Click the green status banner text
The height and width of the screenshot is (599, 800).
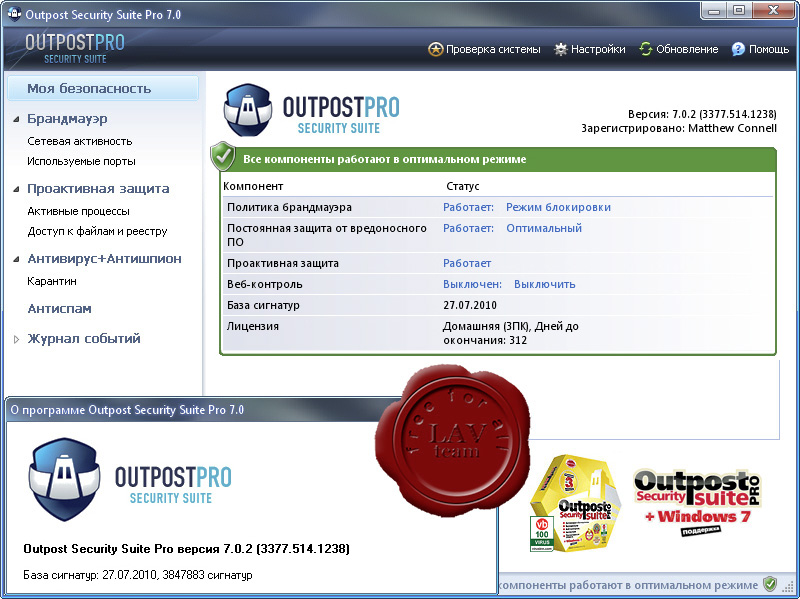point(384,159)
